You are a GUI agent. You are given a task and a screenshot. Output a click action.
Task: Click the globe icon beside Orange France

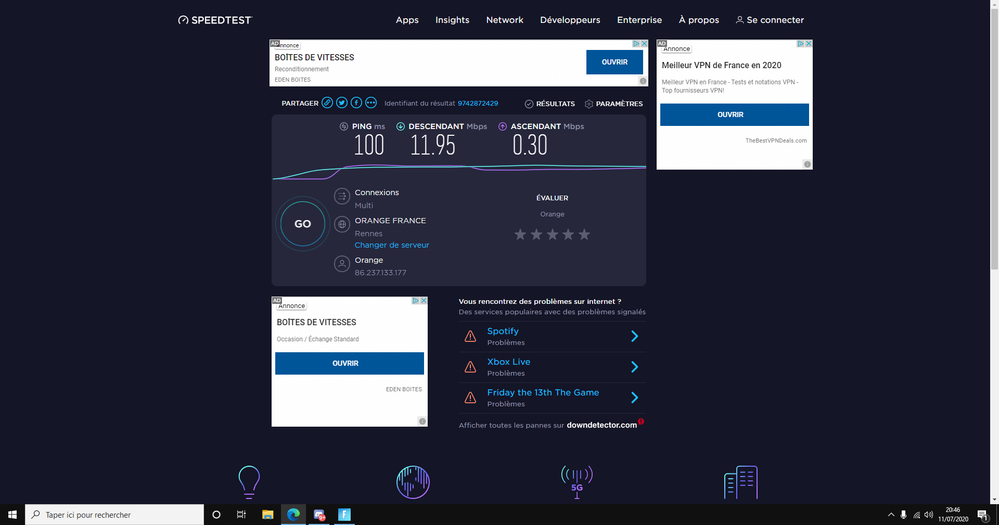pos(342,224)
